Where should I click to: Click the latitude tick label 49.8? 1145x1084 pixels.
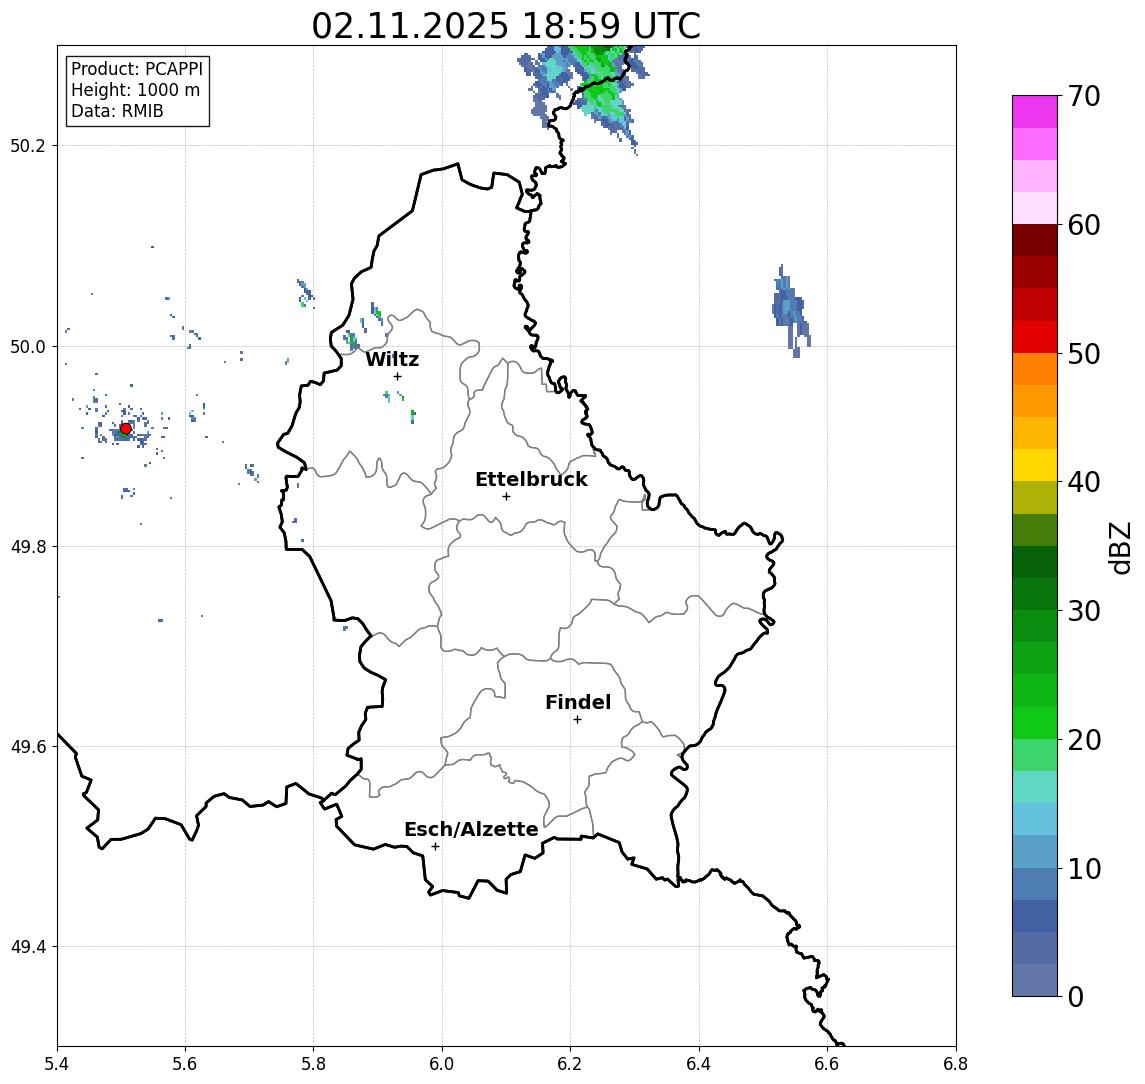(28, 546)
